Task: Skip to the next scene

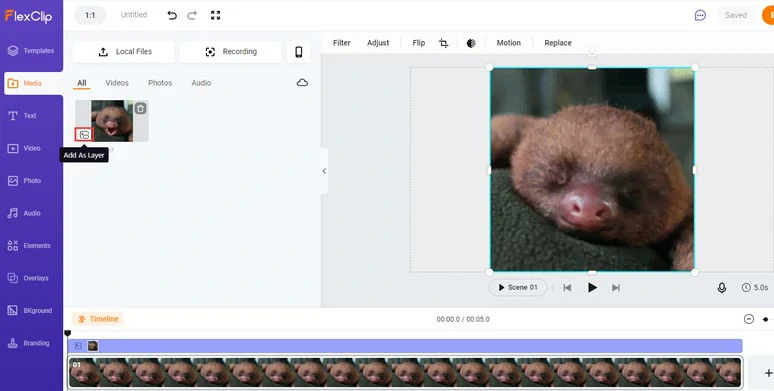Action: pyautogui.click(x=616, y=287)
